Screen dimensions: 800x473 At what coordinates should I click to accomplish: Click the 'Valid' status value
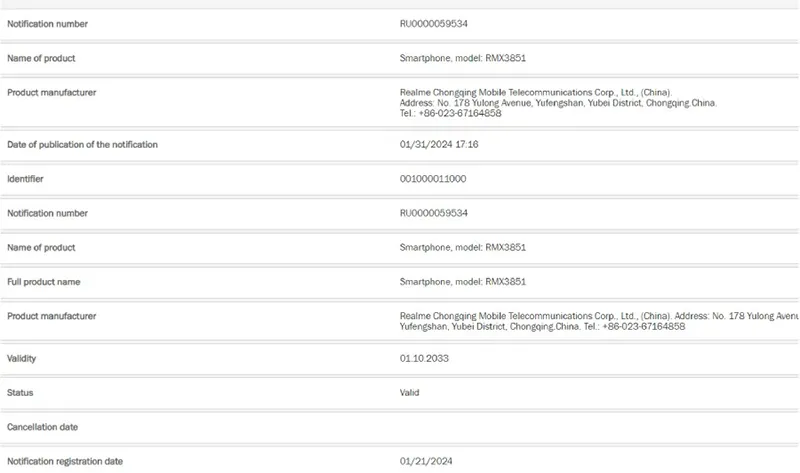click(x=409, y=393)
